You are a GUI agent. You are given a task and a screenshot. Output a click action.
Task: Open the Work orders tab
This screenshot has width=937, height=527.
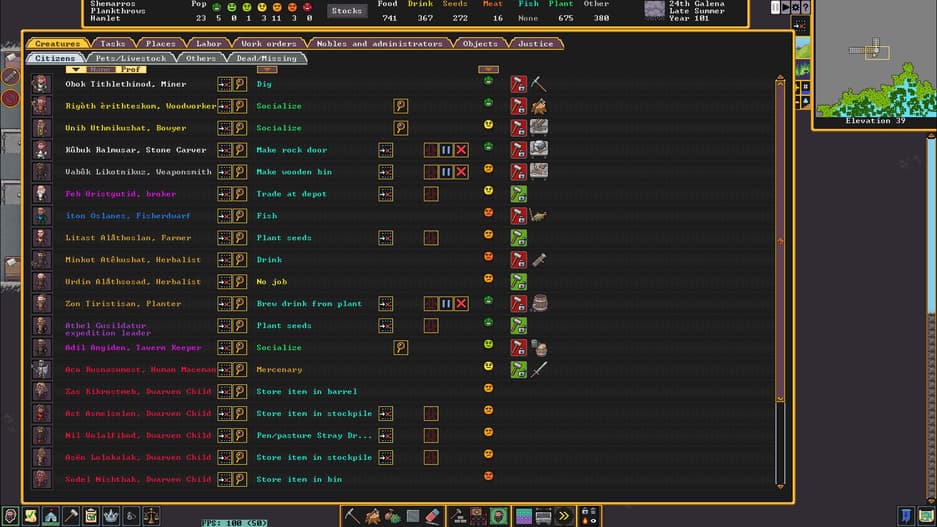pyautogui.click(x=268, y=44)
